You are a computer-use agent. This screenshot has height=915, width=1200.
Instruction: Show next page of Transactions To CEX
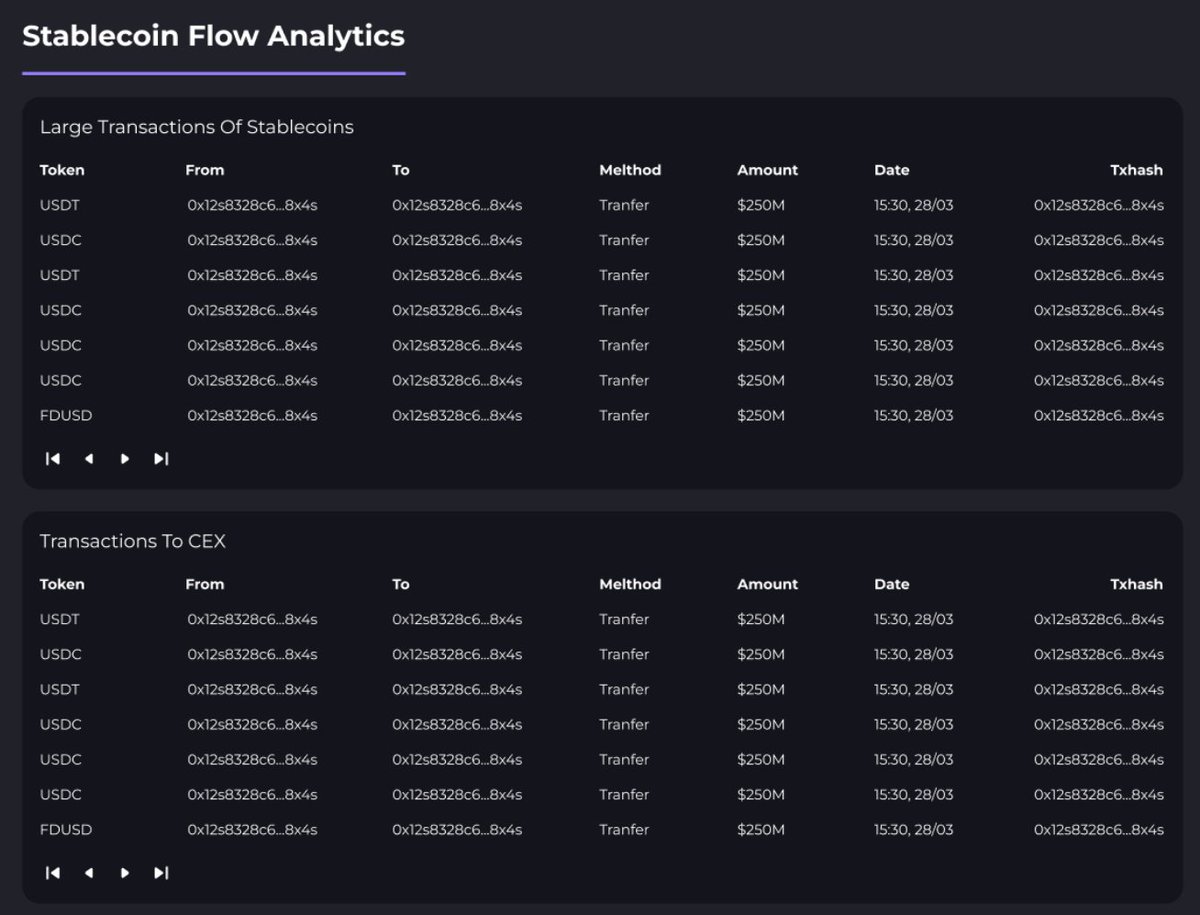(x=125, y=873)
